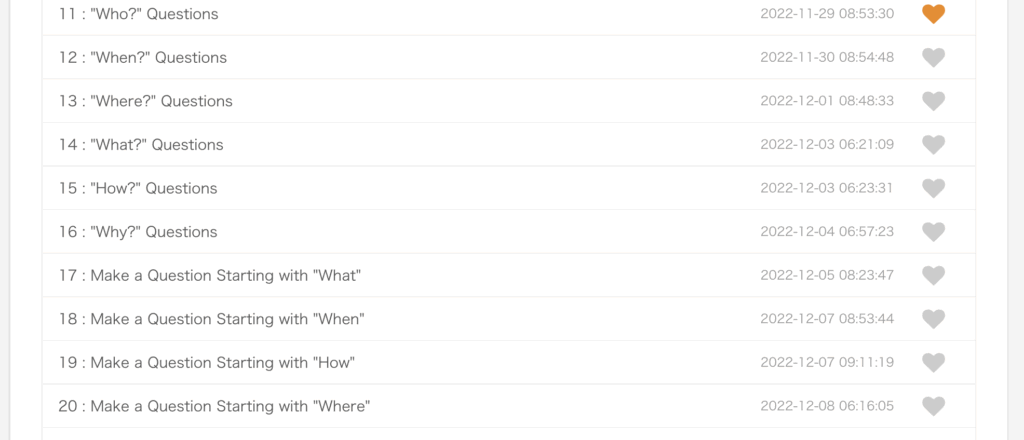The height and width of the screenshot is (440, 1024).
Task: Like lesson 20 Starting with "Where"
Action: [933, 406]
